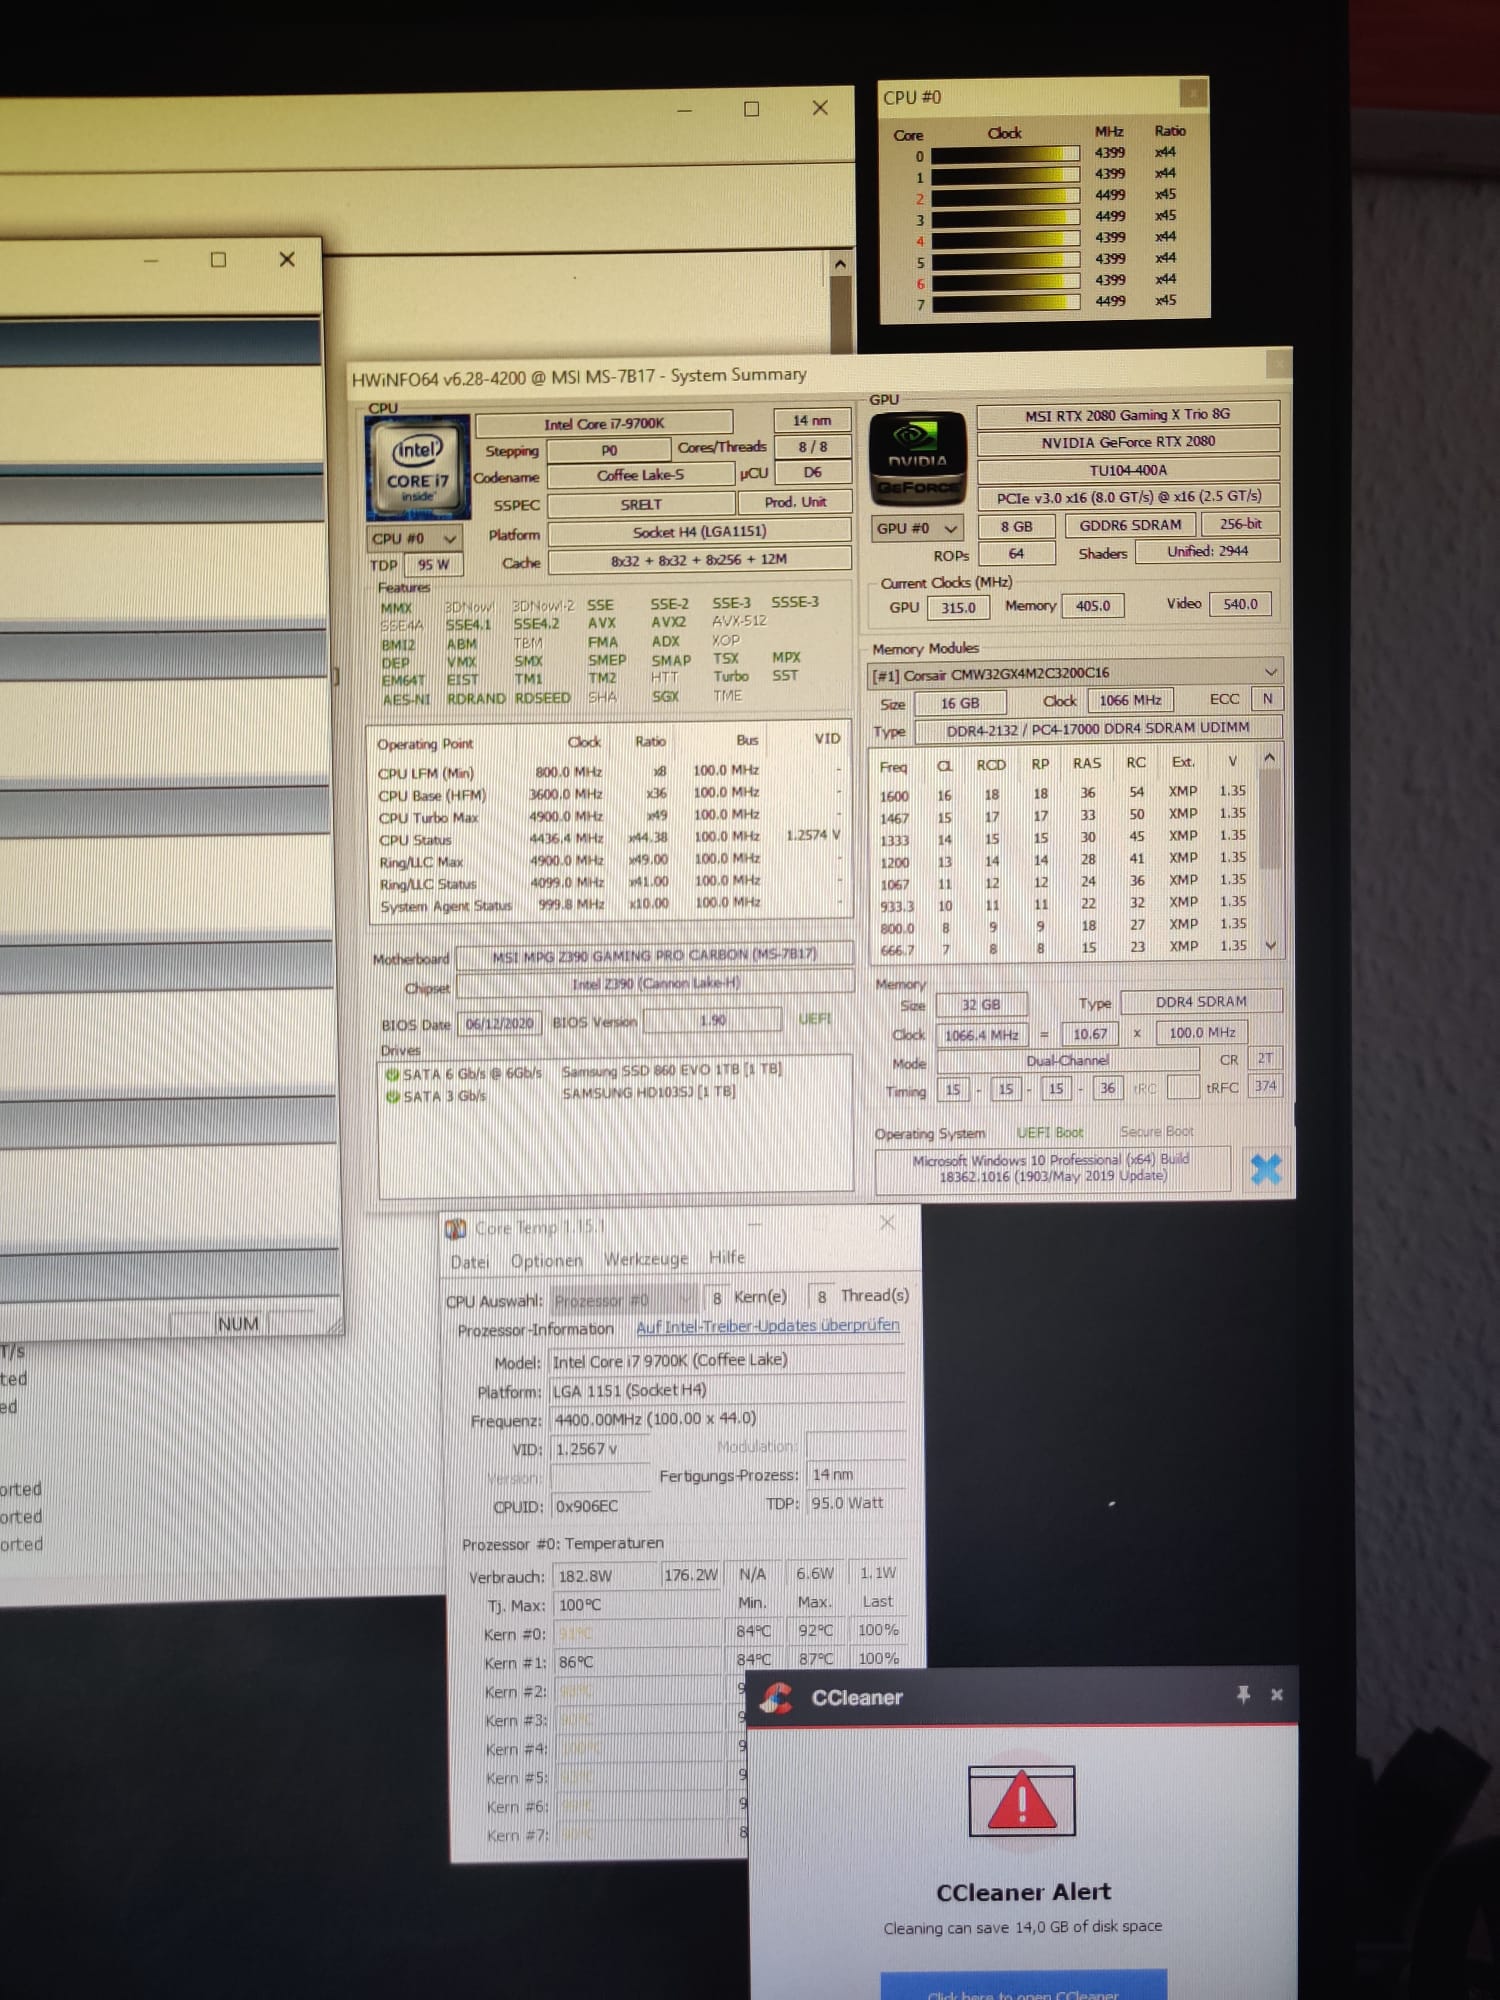
Task: Click the GDDR6 SDRAM memory type value
Action: [1130, 524]
